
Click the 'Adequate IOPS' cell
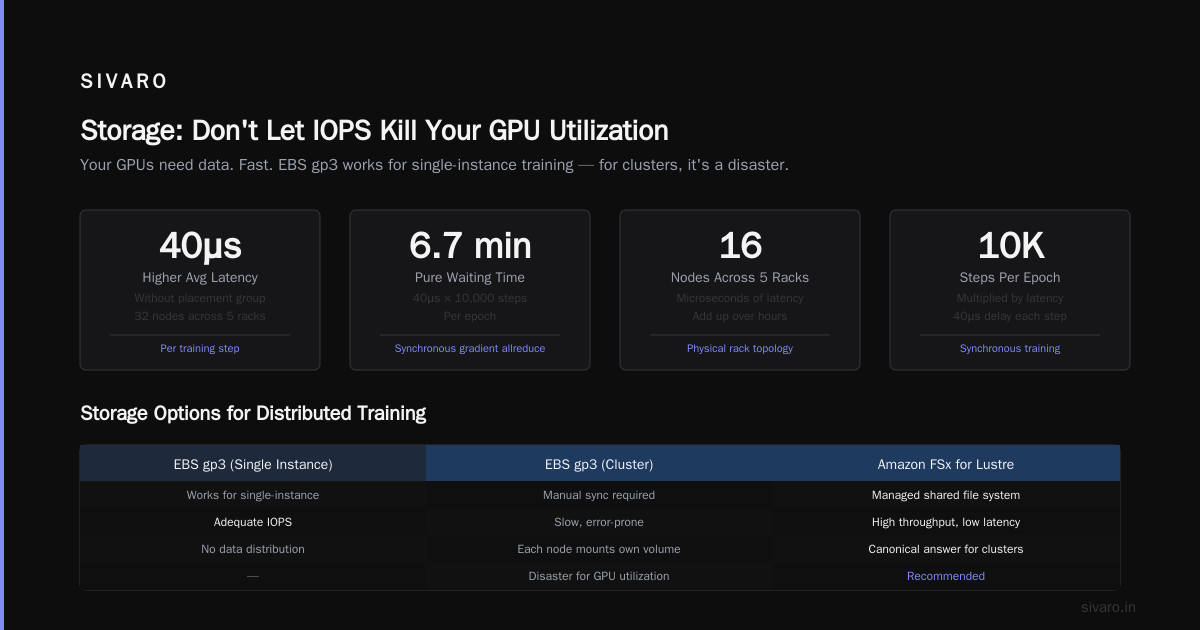click(253, 522)
